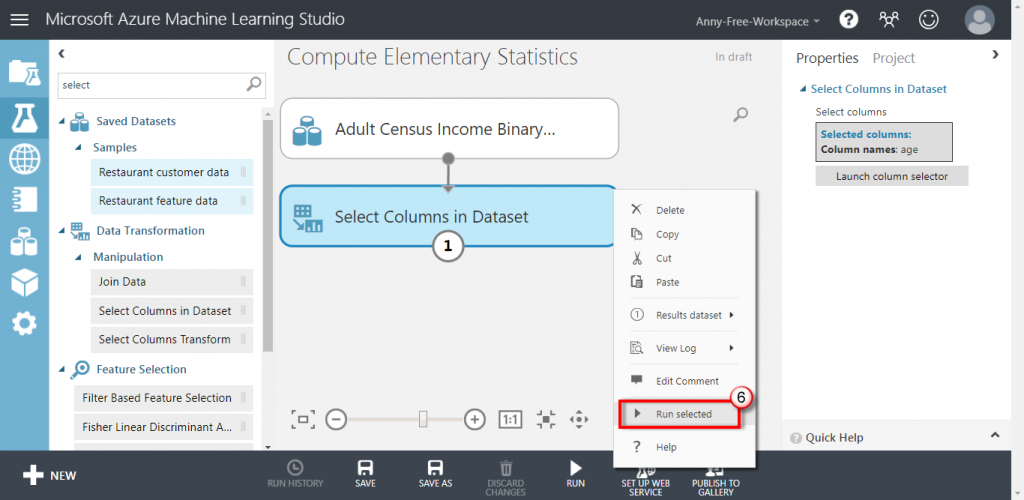Click the zoom in plus icon
Screen dimensions: 1024x500
tap(475, 419)
